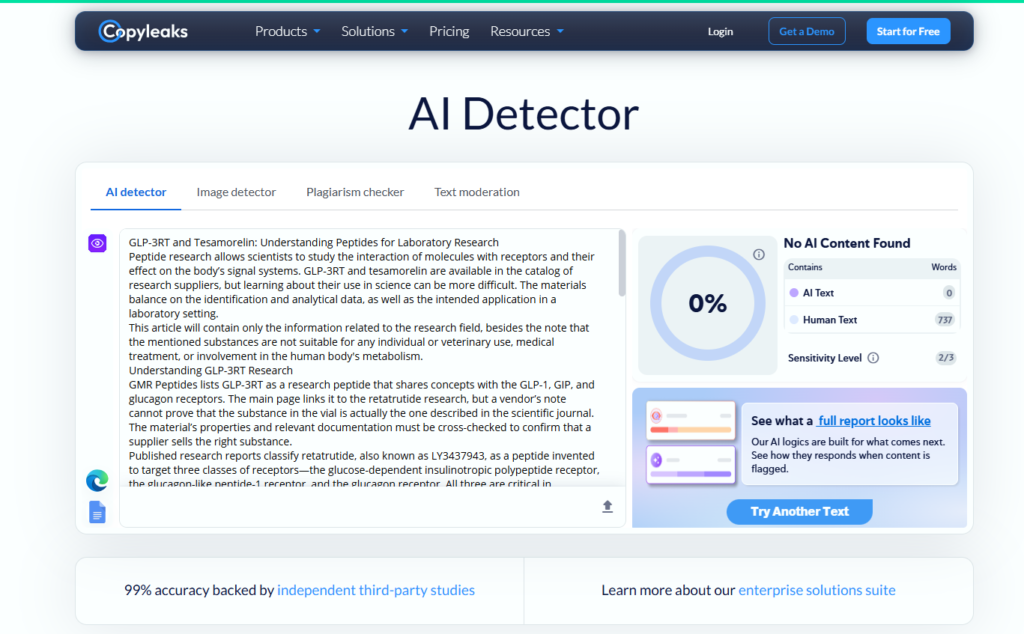This screenshot has height=634, width=1024.
Task: Open the Solutions dropdown
Action: 374,31
